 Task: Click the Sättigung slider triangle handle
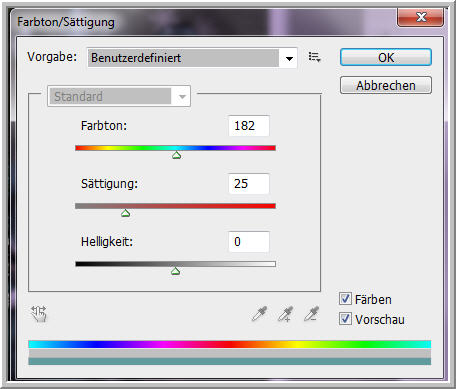coord(125,213)
